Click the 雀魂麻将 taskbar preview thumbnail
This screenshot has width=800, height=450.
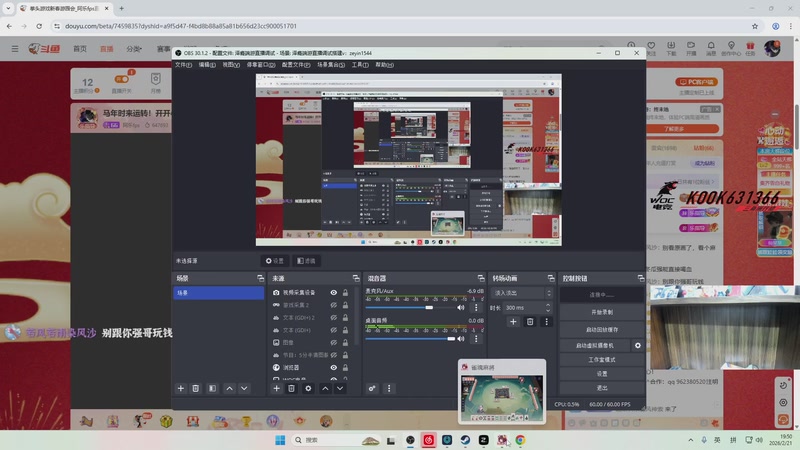click(x=502, y=397)
